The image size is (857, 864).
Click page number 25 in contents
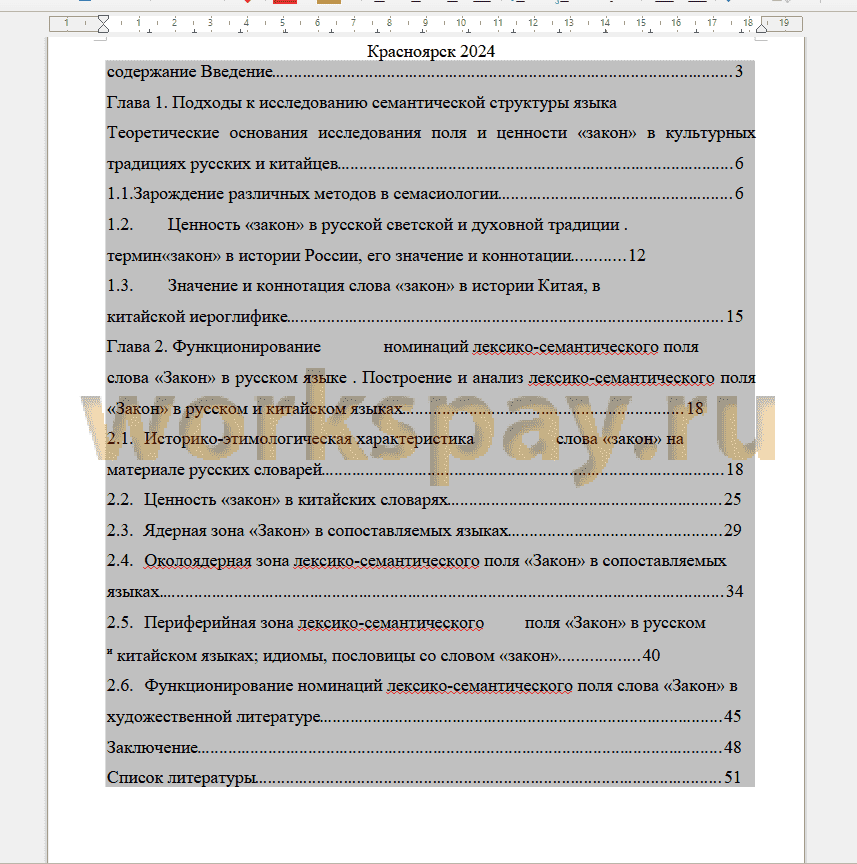(732, 500)
